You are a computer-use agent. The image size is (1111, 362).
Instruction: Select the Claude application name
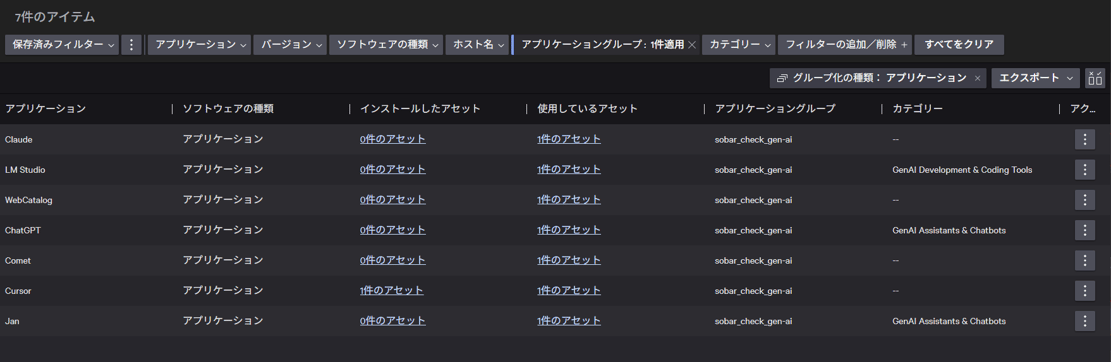click(19, 140)
